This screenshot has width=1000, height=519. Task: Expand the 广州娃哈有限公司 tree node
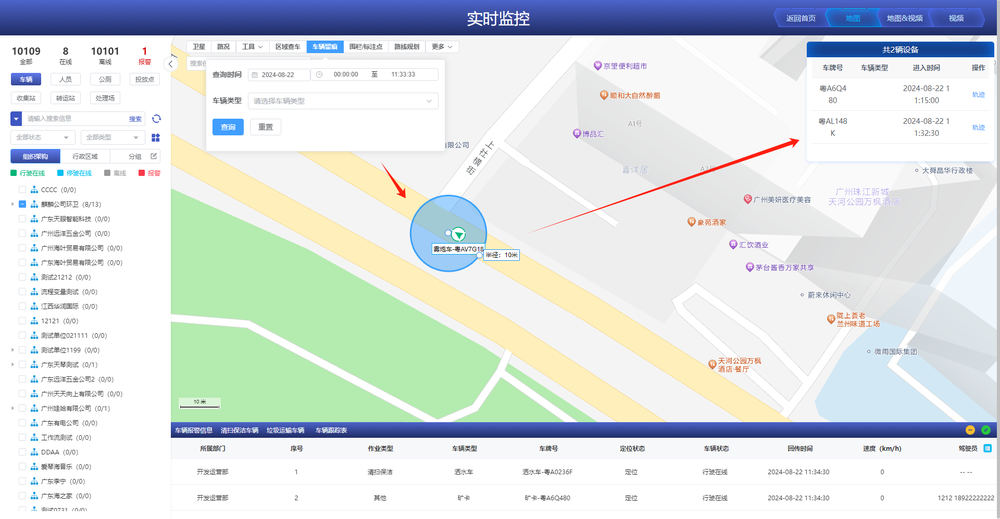click(x=13, y=408)
